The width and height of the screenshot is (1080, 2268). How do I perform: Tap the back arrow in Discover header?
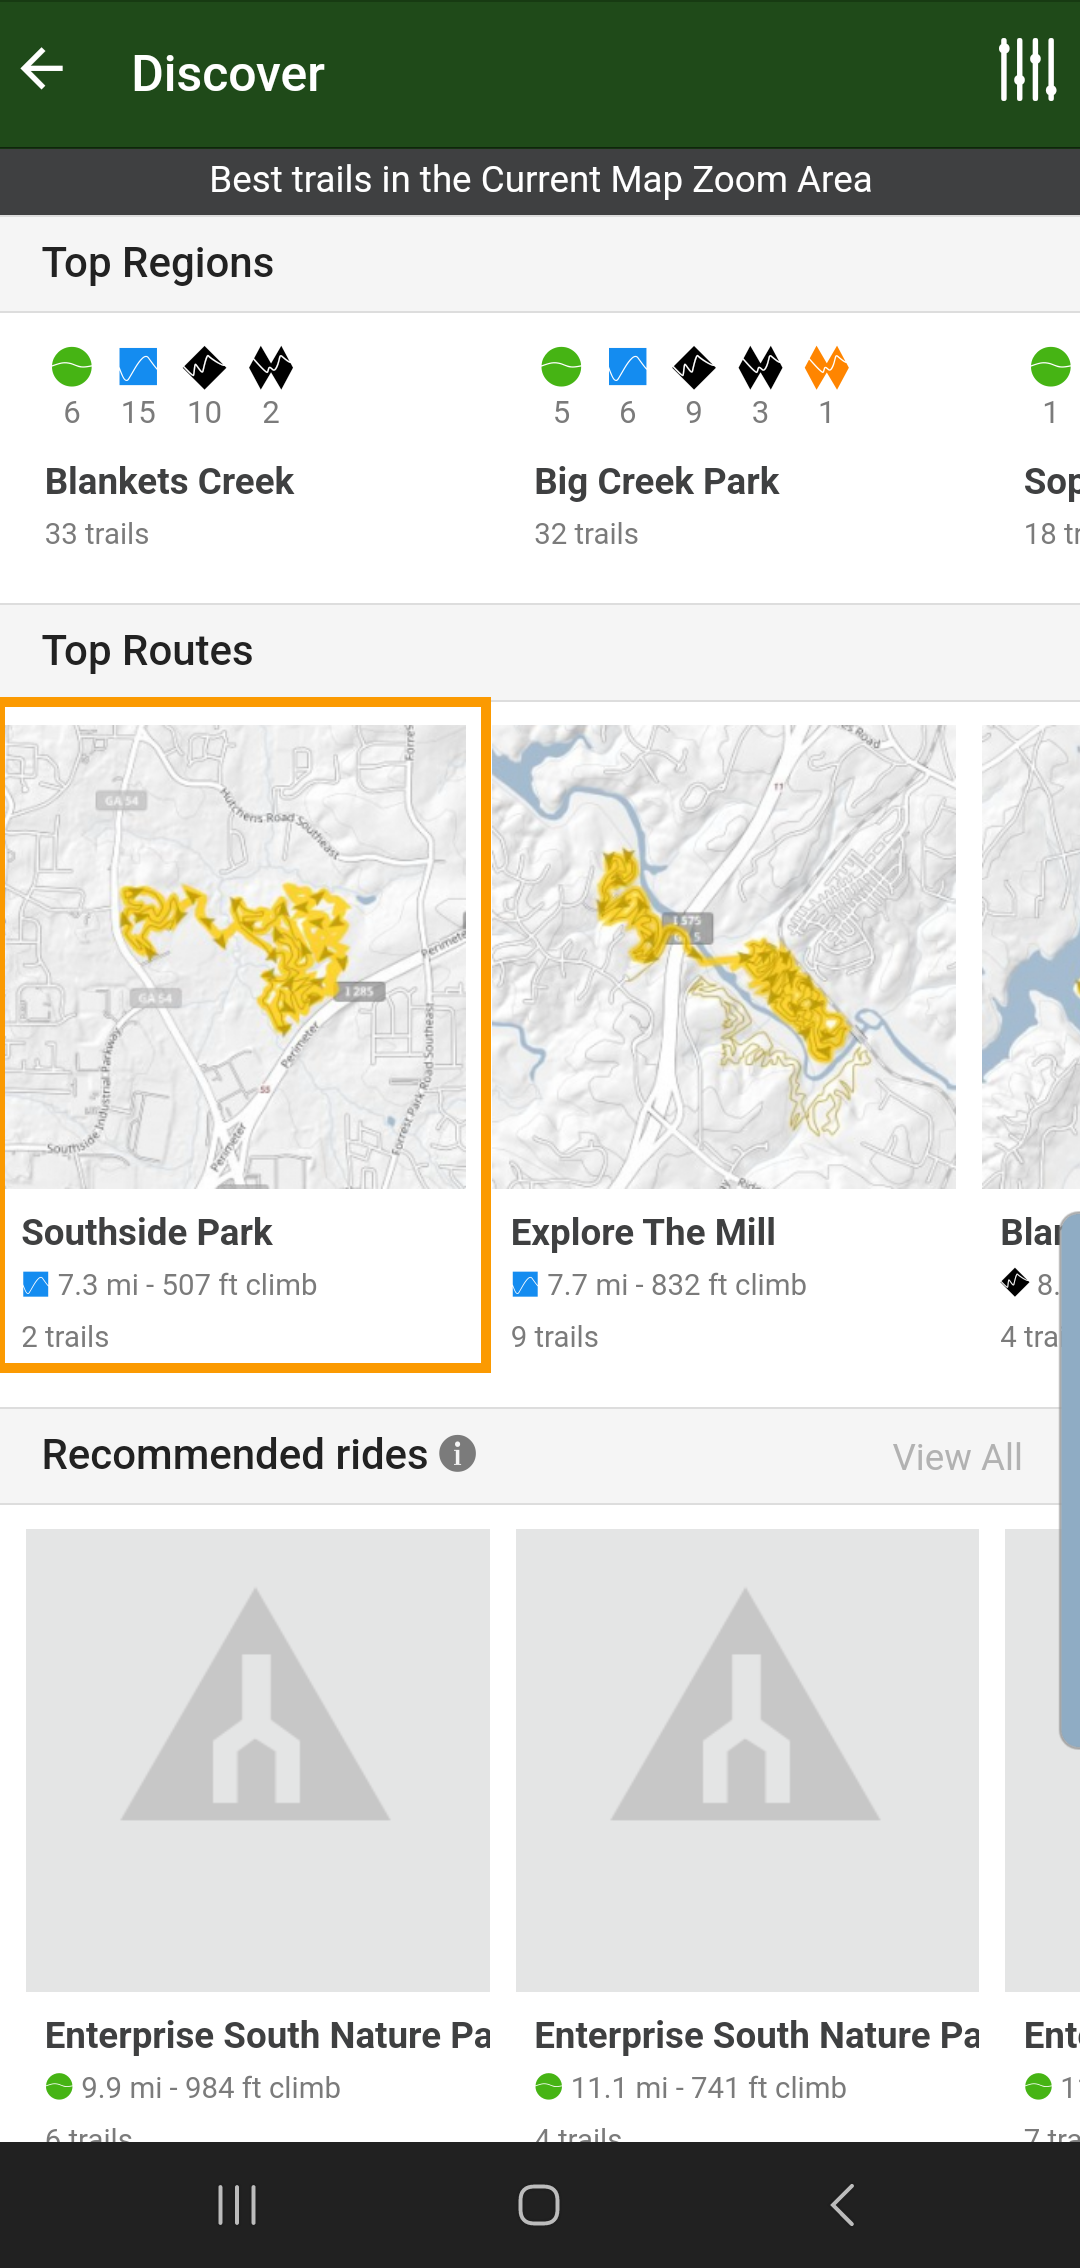[x=42, y=70]
